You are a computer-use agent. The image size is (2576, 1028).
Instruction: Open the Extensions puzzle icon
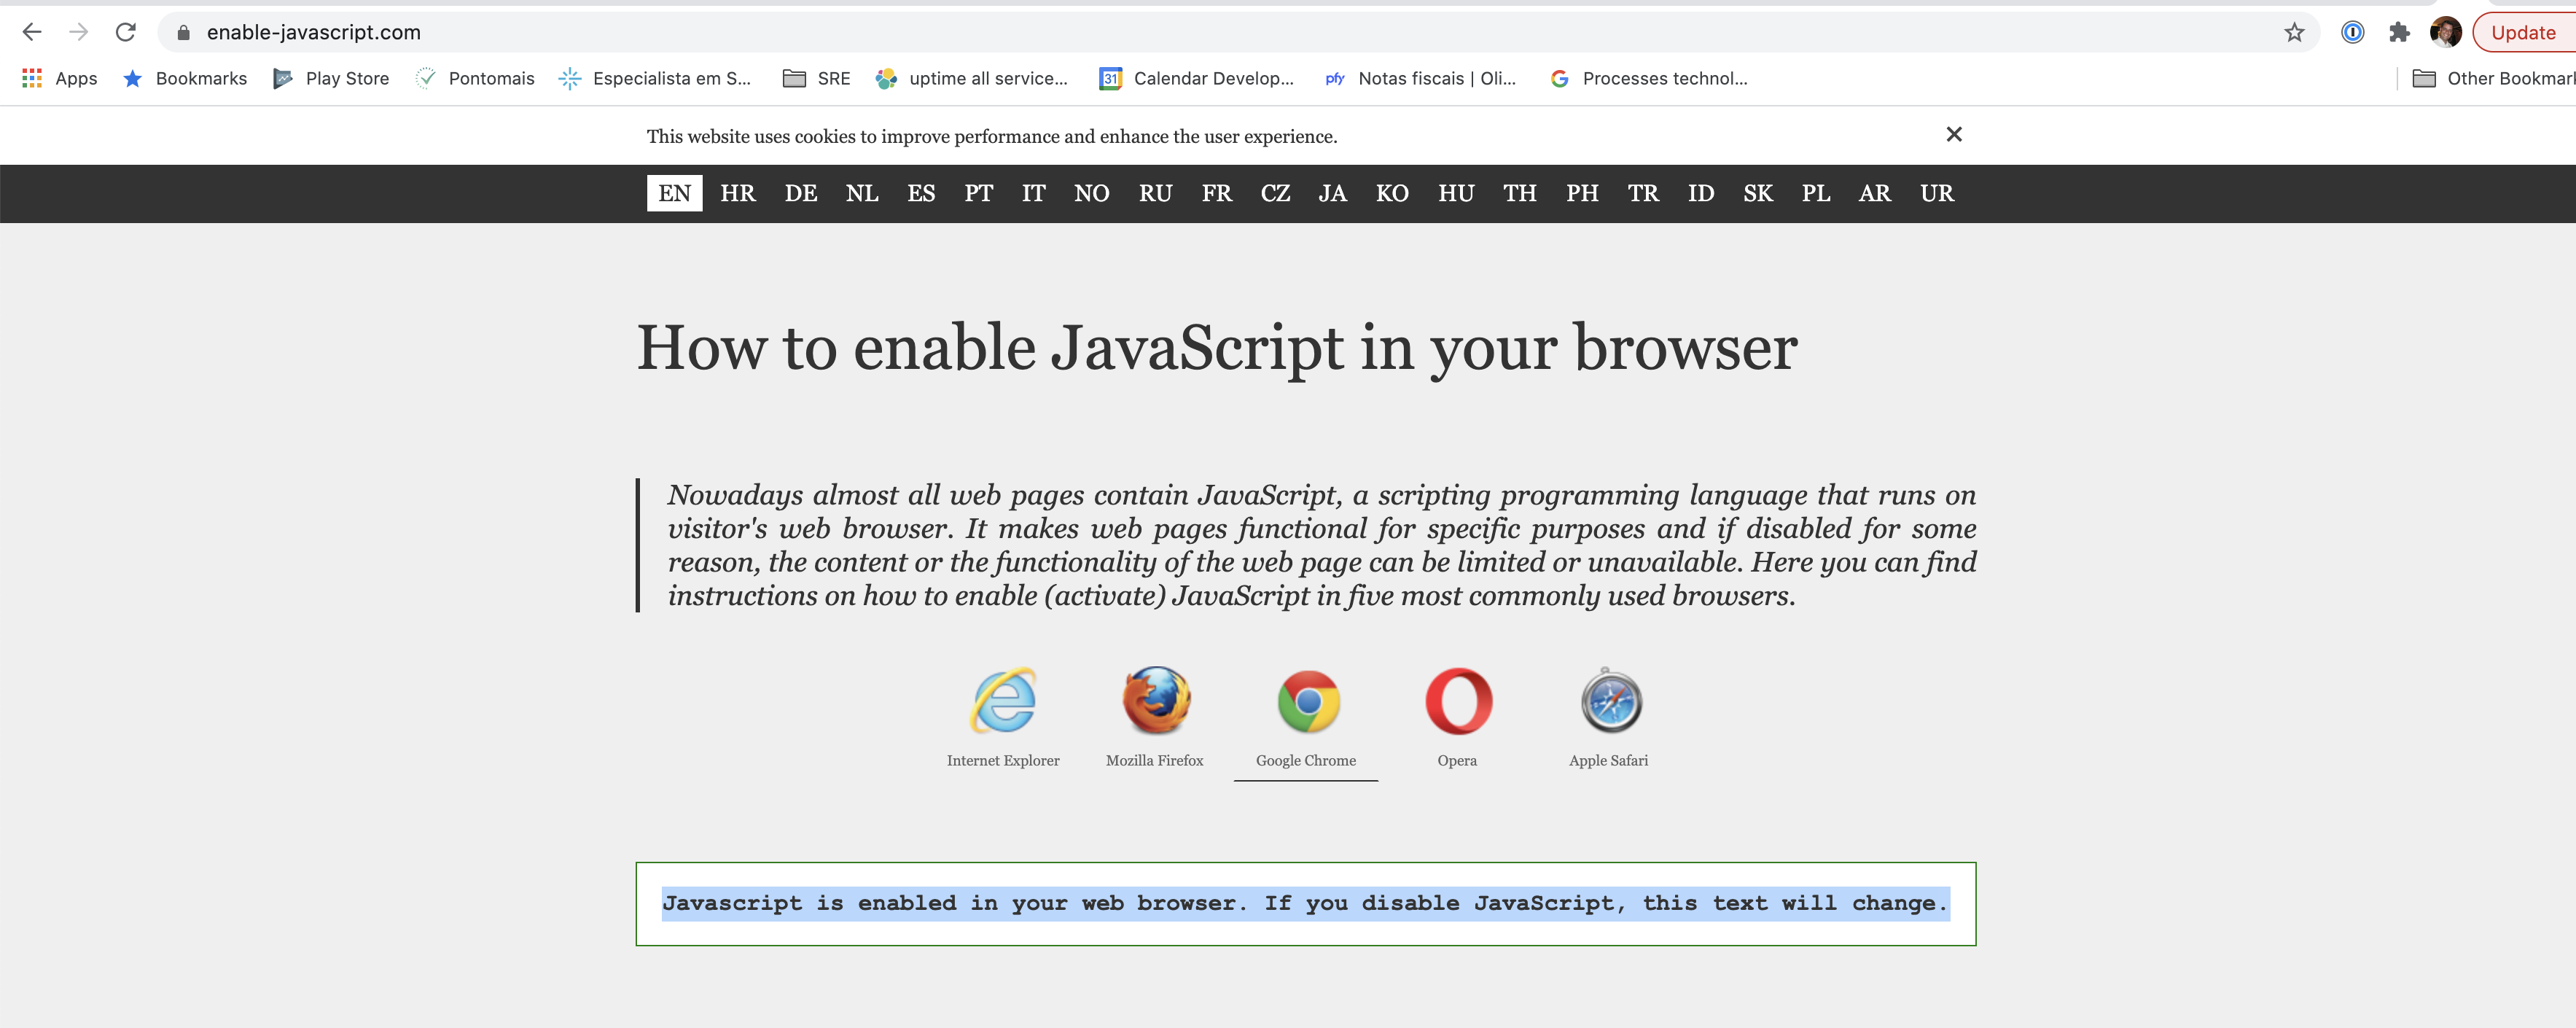pyautogui.click(x=2399, y=32)
